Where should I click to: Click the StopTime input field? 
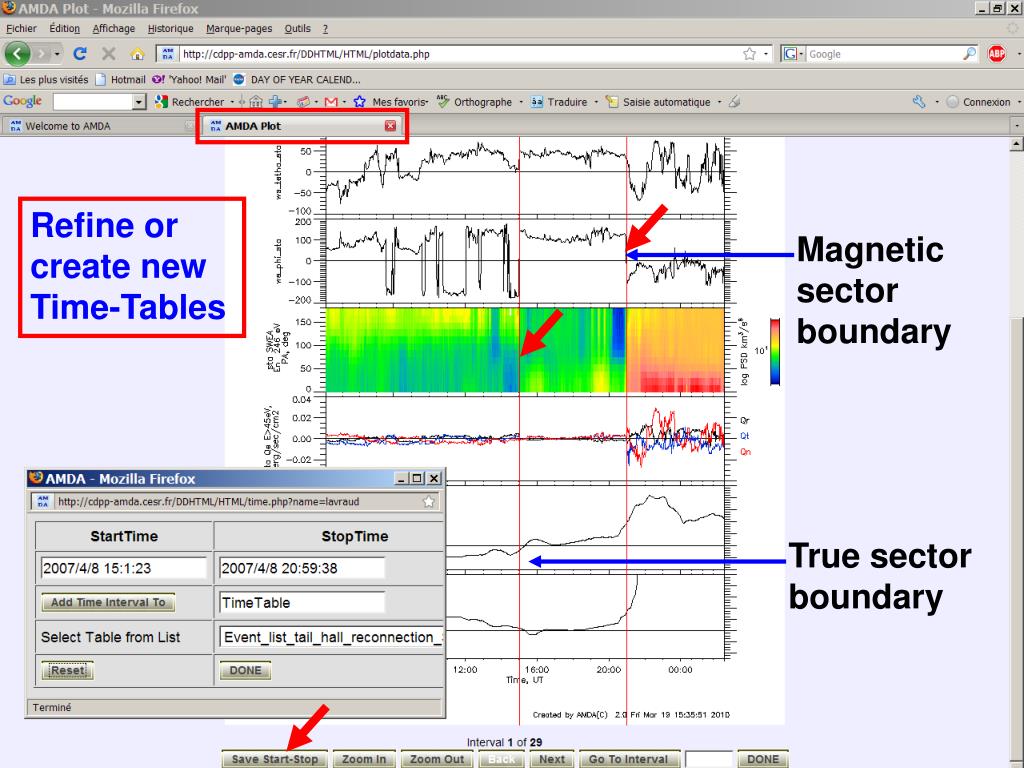[302, 568]
